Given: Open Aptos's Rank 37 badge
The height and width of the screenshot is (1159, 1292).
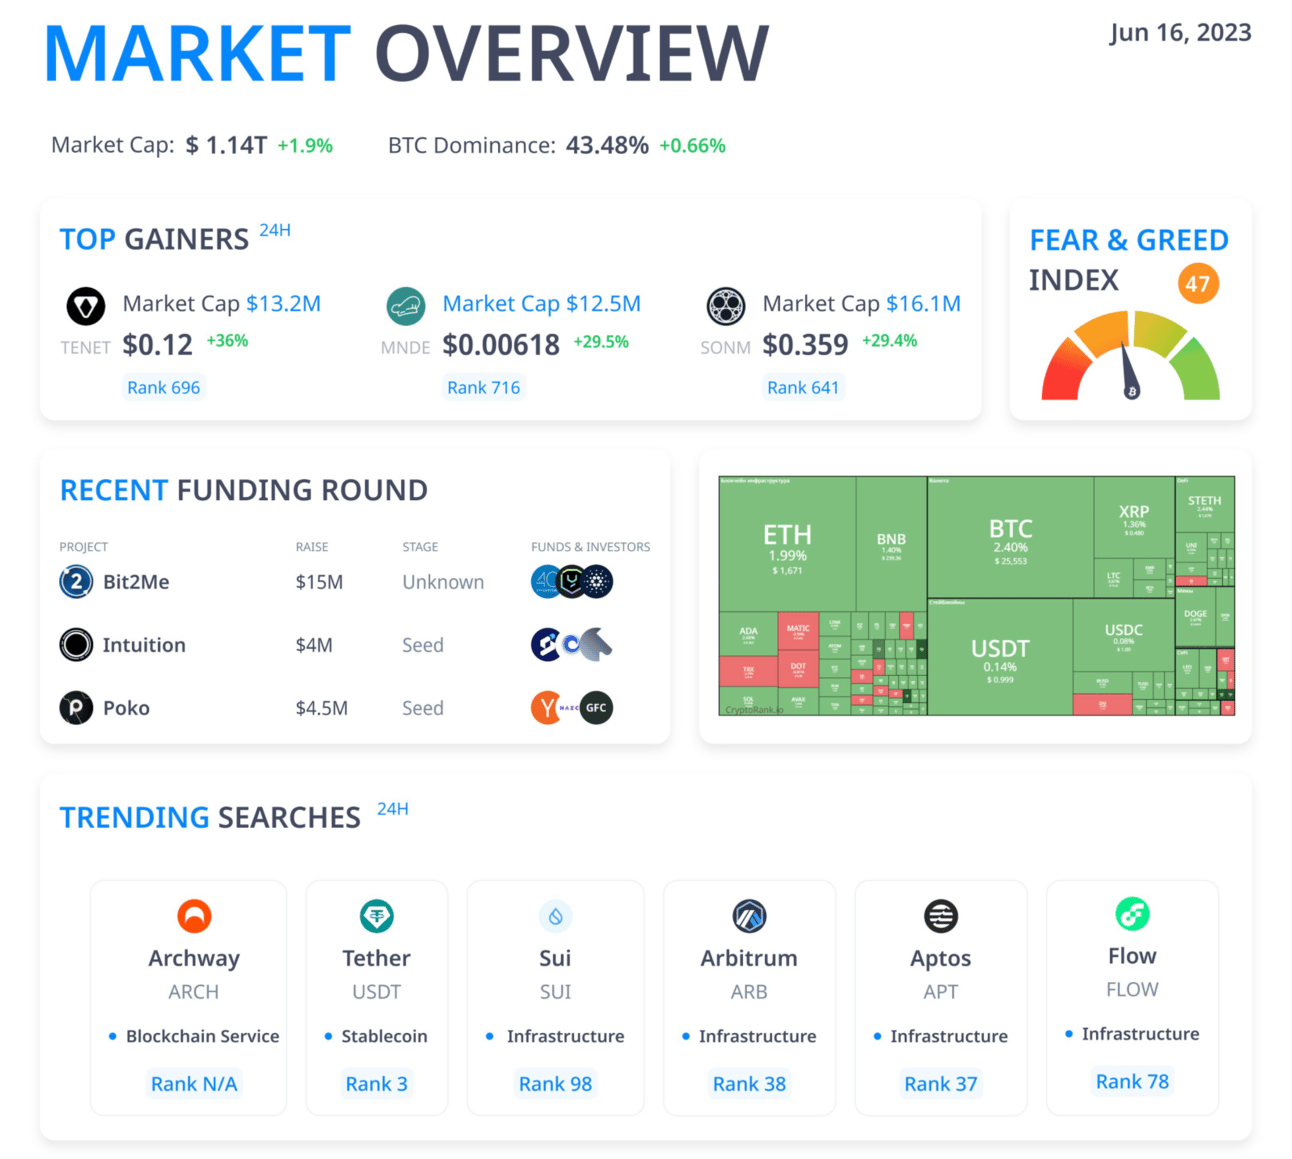Looking at the screenshot, I should point(941,1083).
